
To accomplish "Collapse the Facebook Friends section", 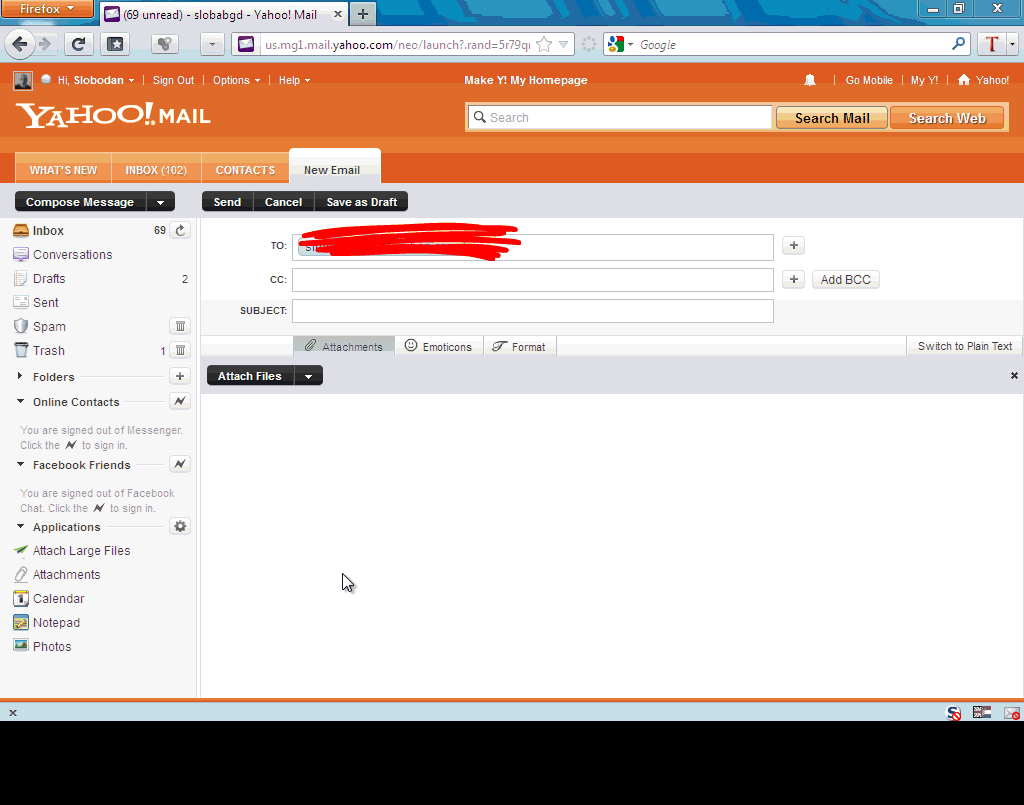I will tap(20, 464).
